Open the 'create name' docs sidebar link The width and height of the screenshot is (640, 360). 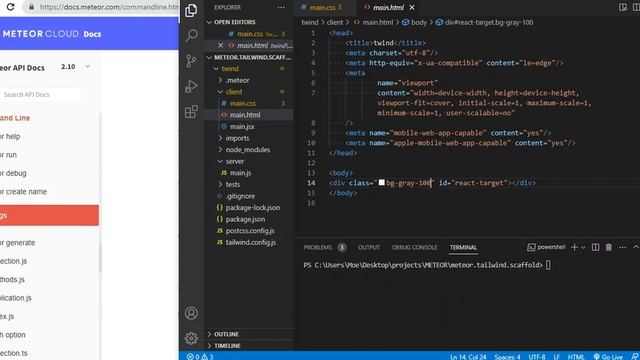23,191
